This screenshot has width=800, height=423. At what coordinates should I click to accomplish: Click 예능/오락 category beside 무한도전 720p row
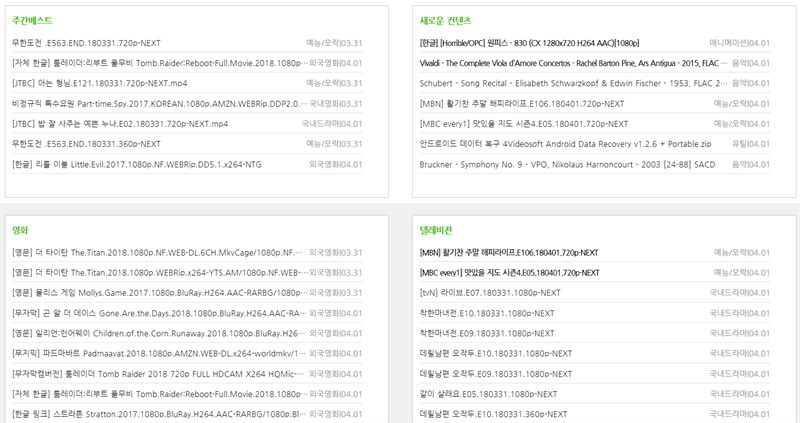pyautogui.click(x=322, y=43)
